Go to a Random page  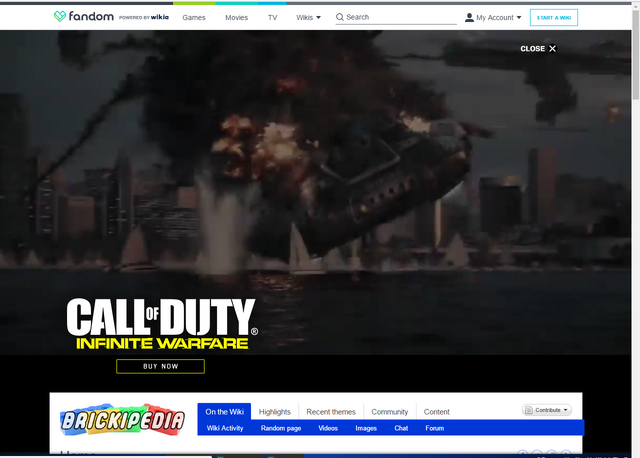coord(281,428)
